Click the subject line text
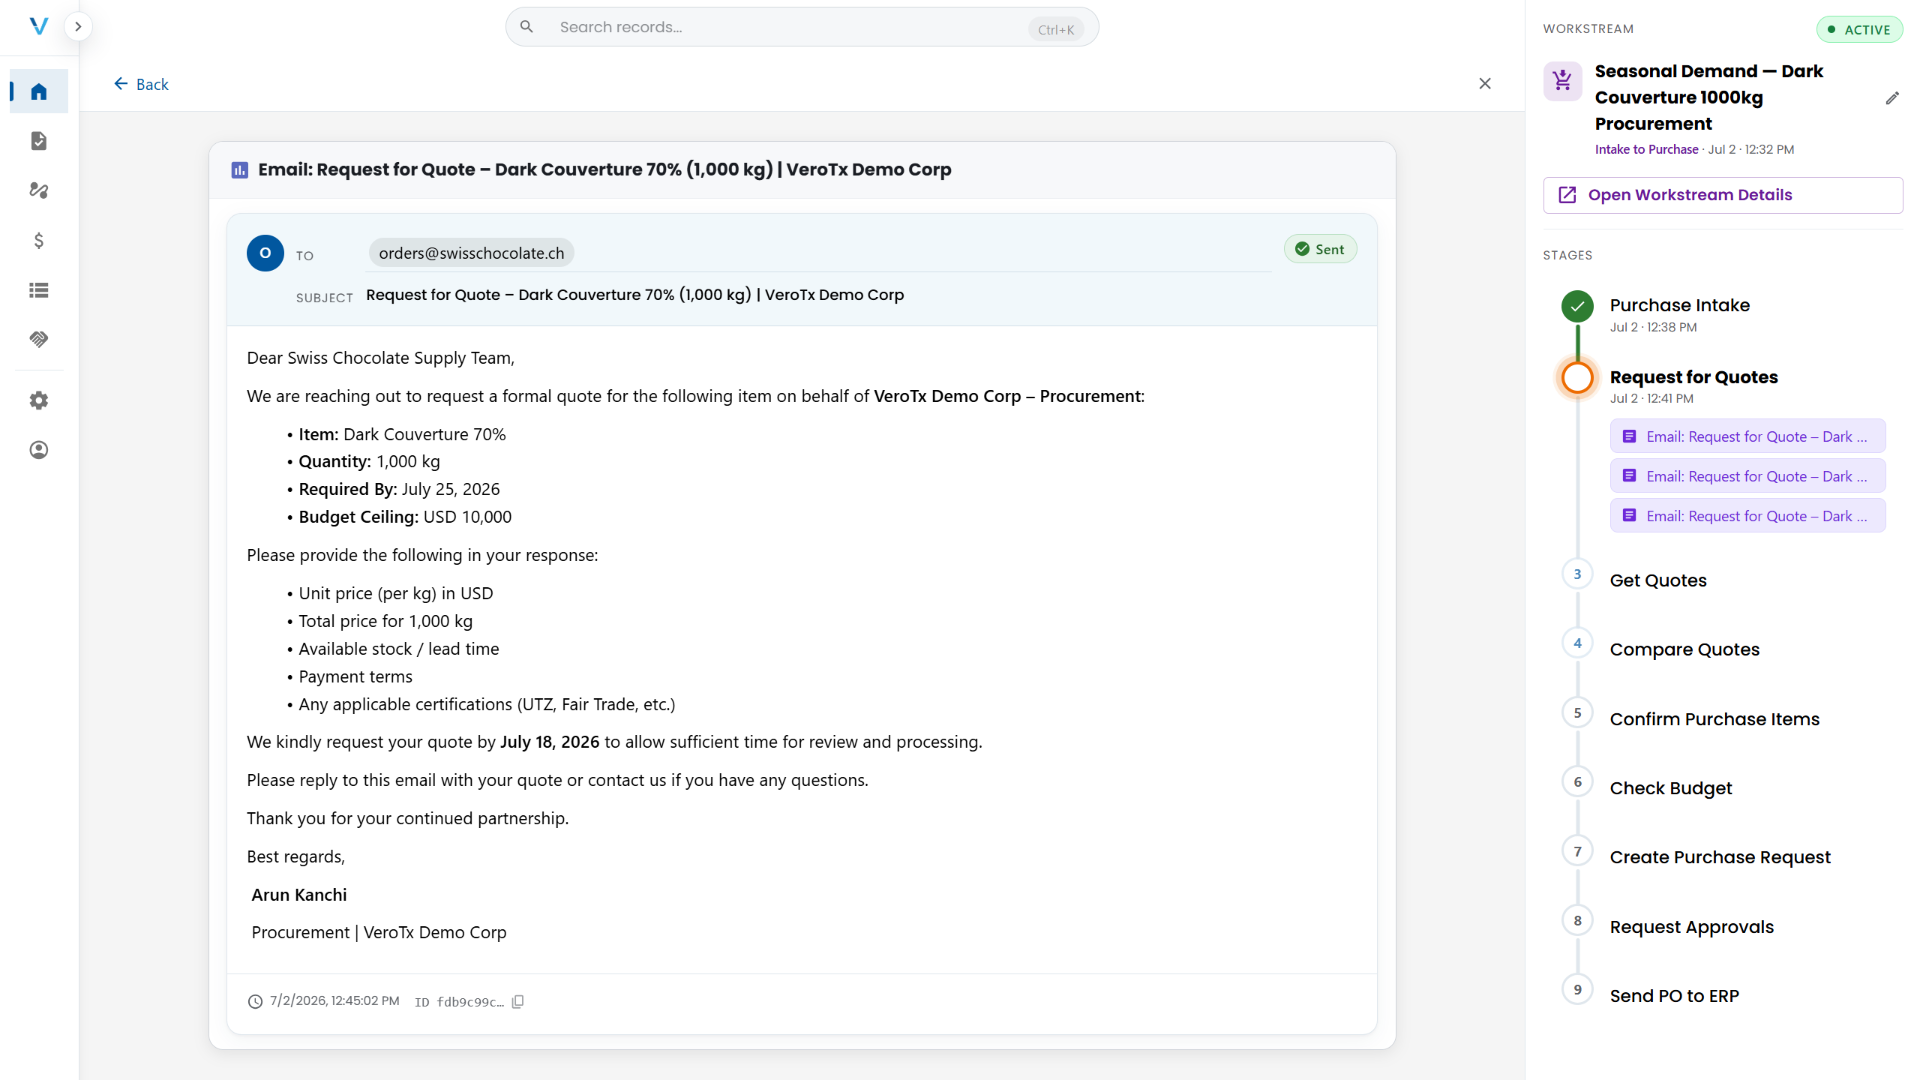This screenshot has height=1080, width=1920. pyautogui.click(x=635, y=295)
